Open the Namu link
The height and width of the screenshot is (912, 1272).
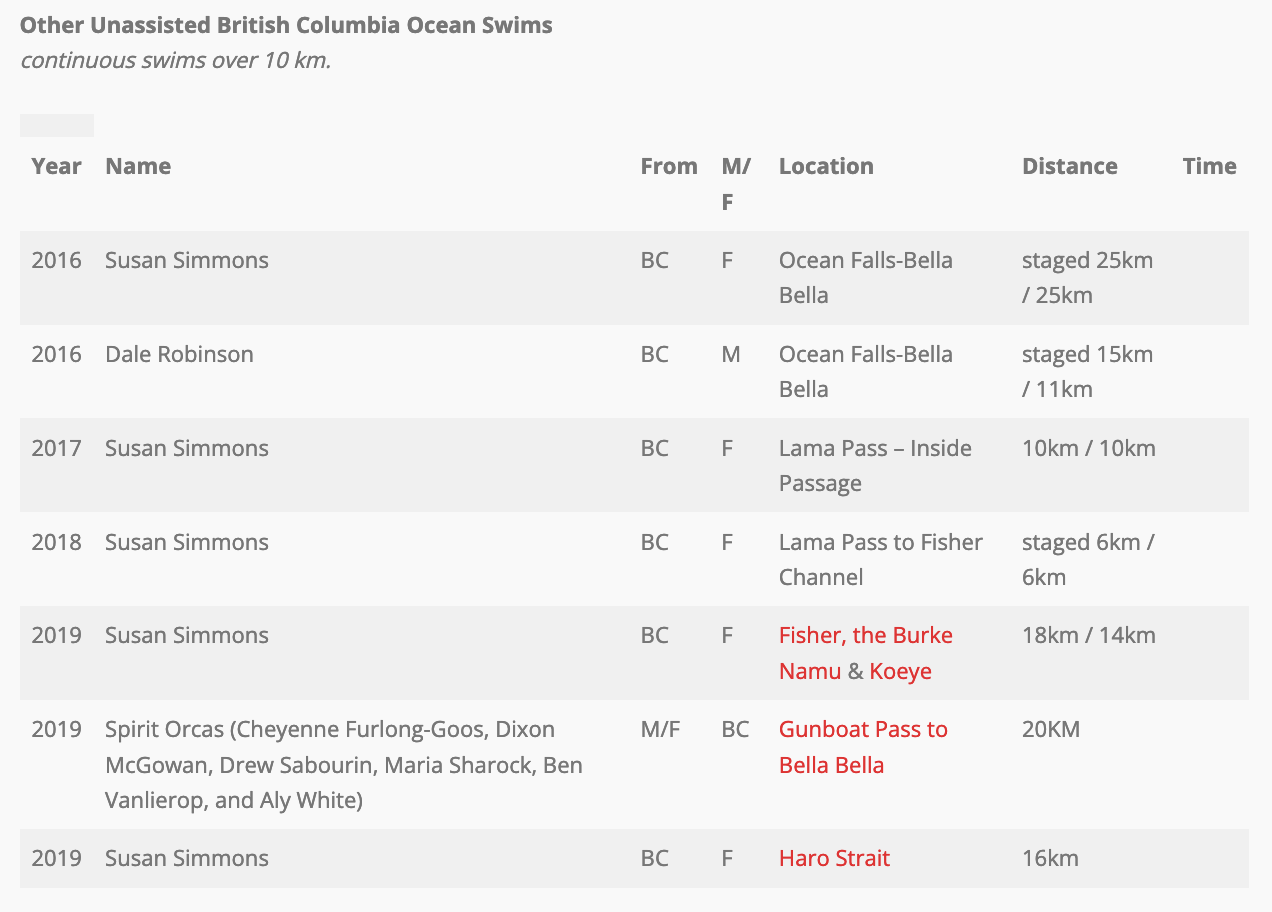[810, 671]
